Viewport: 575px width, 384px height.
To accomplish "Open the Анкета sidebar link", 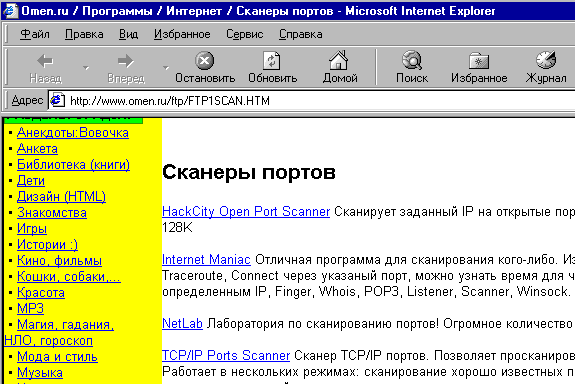I will tap(37, 149).
